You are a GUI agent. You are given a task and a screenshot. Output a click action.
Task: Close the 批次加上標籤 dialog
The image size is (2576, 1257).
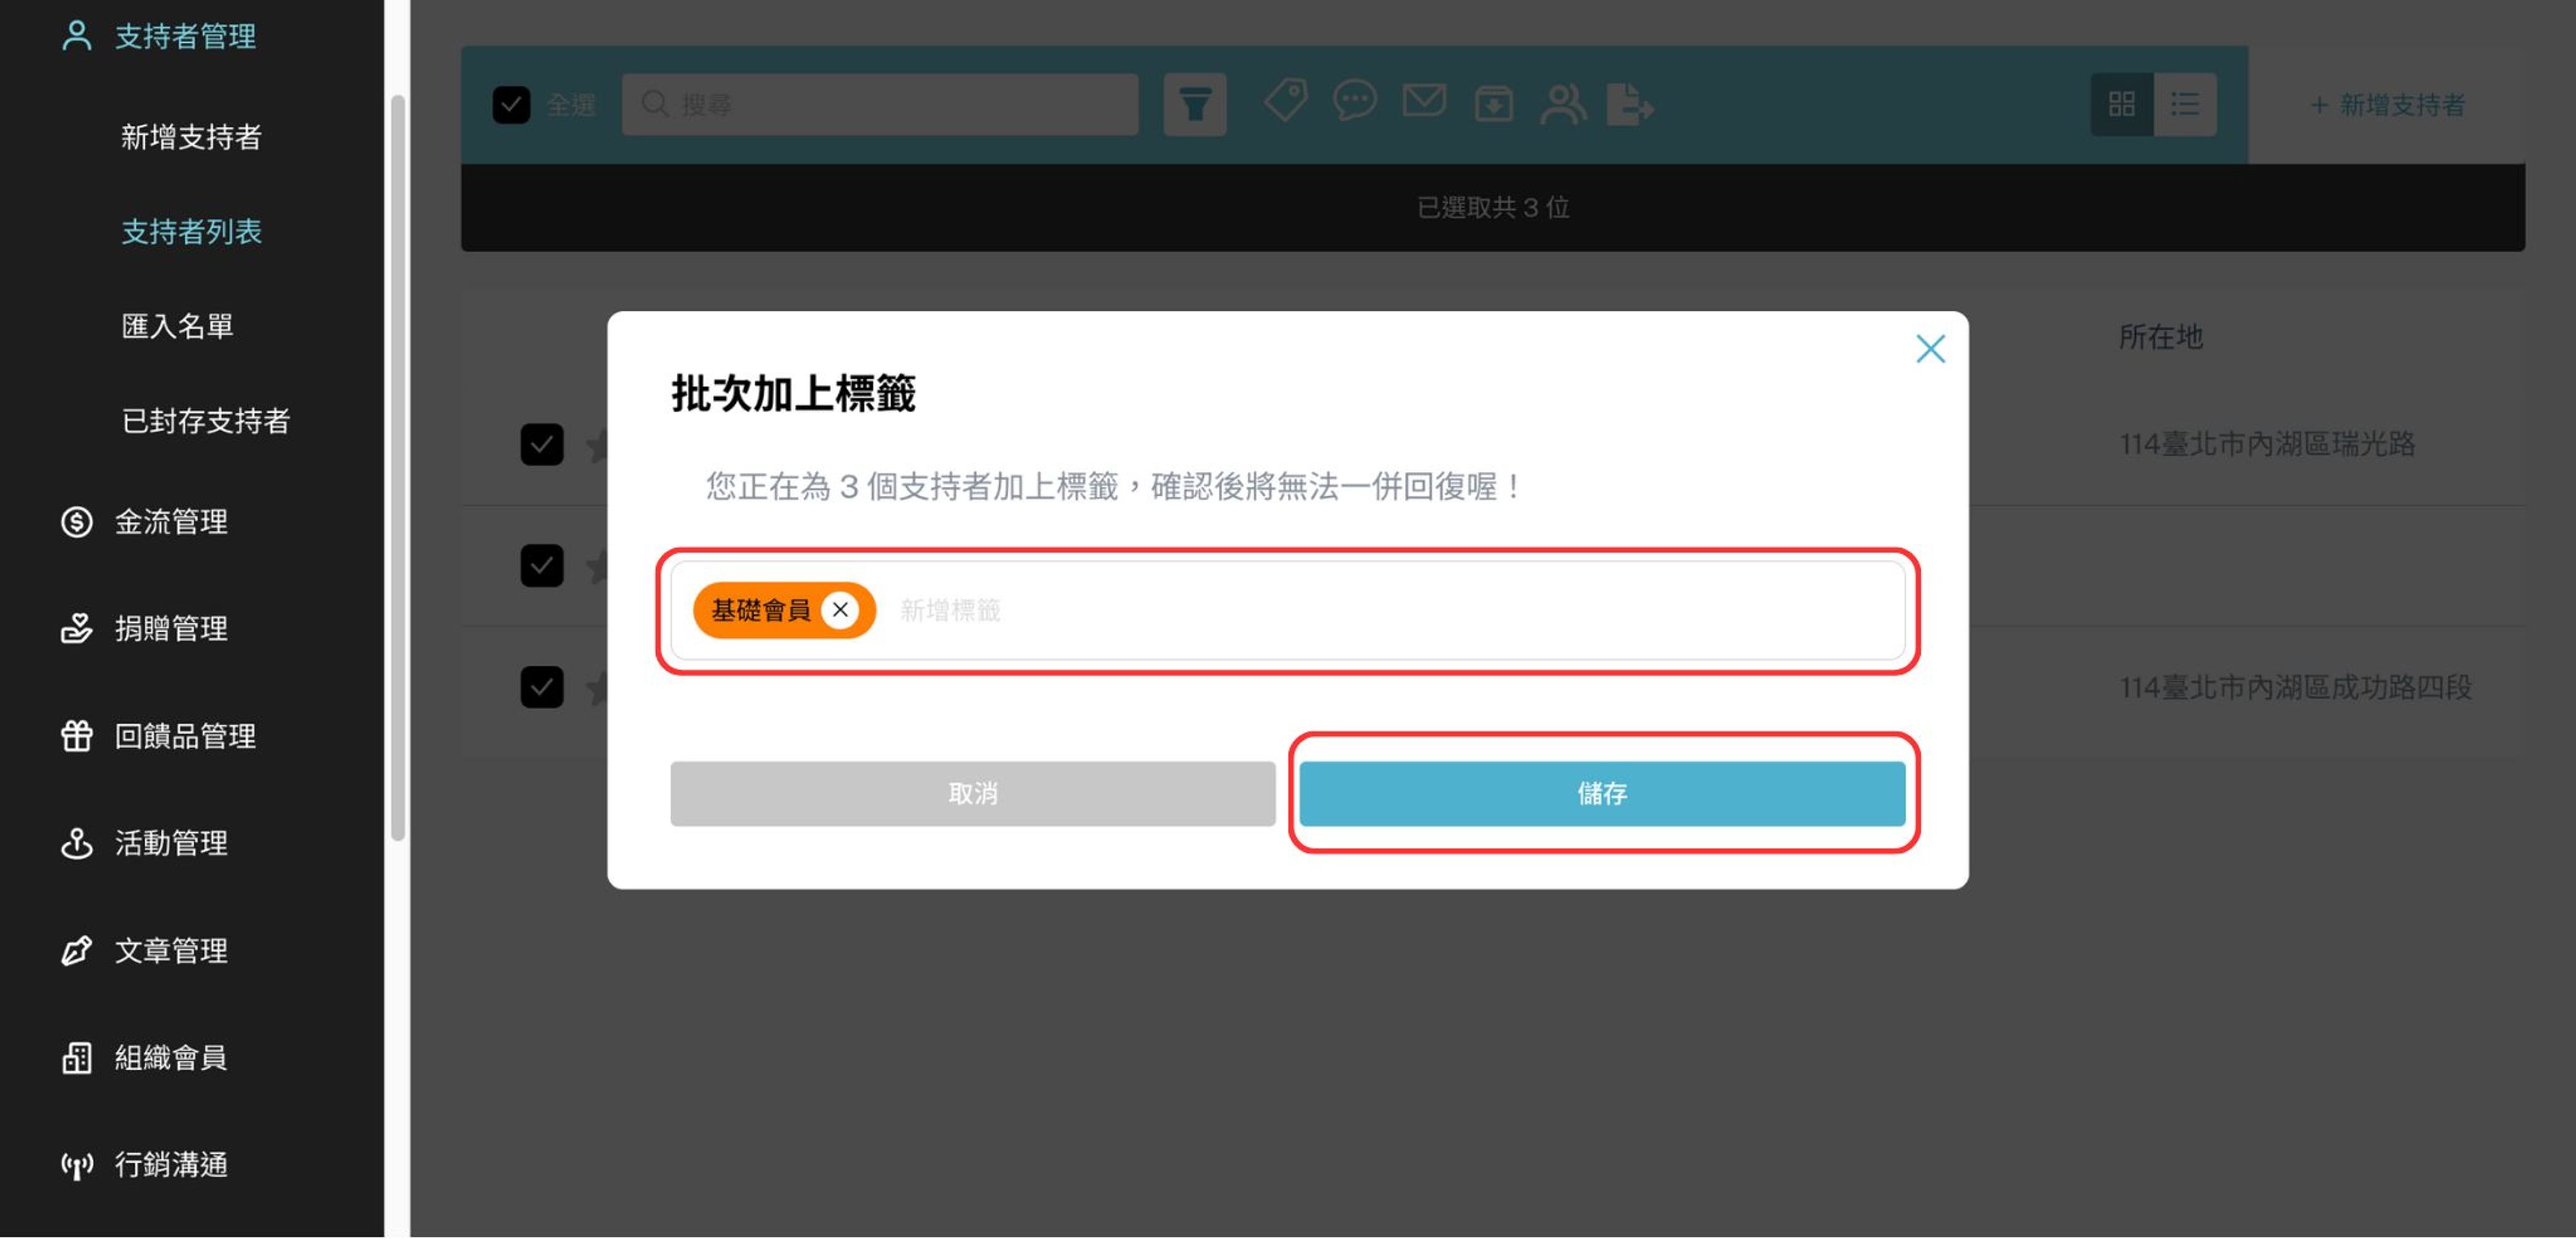tap(1930, 349)
